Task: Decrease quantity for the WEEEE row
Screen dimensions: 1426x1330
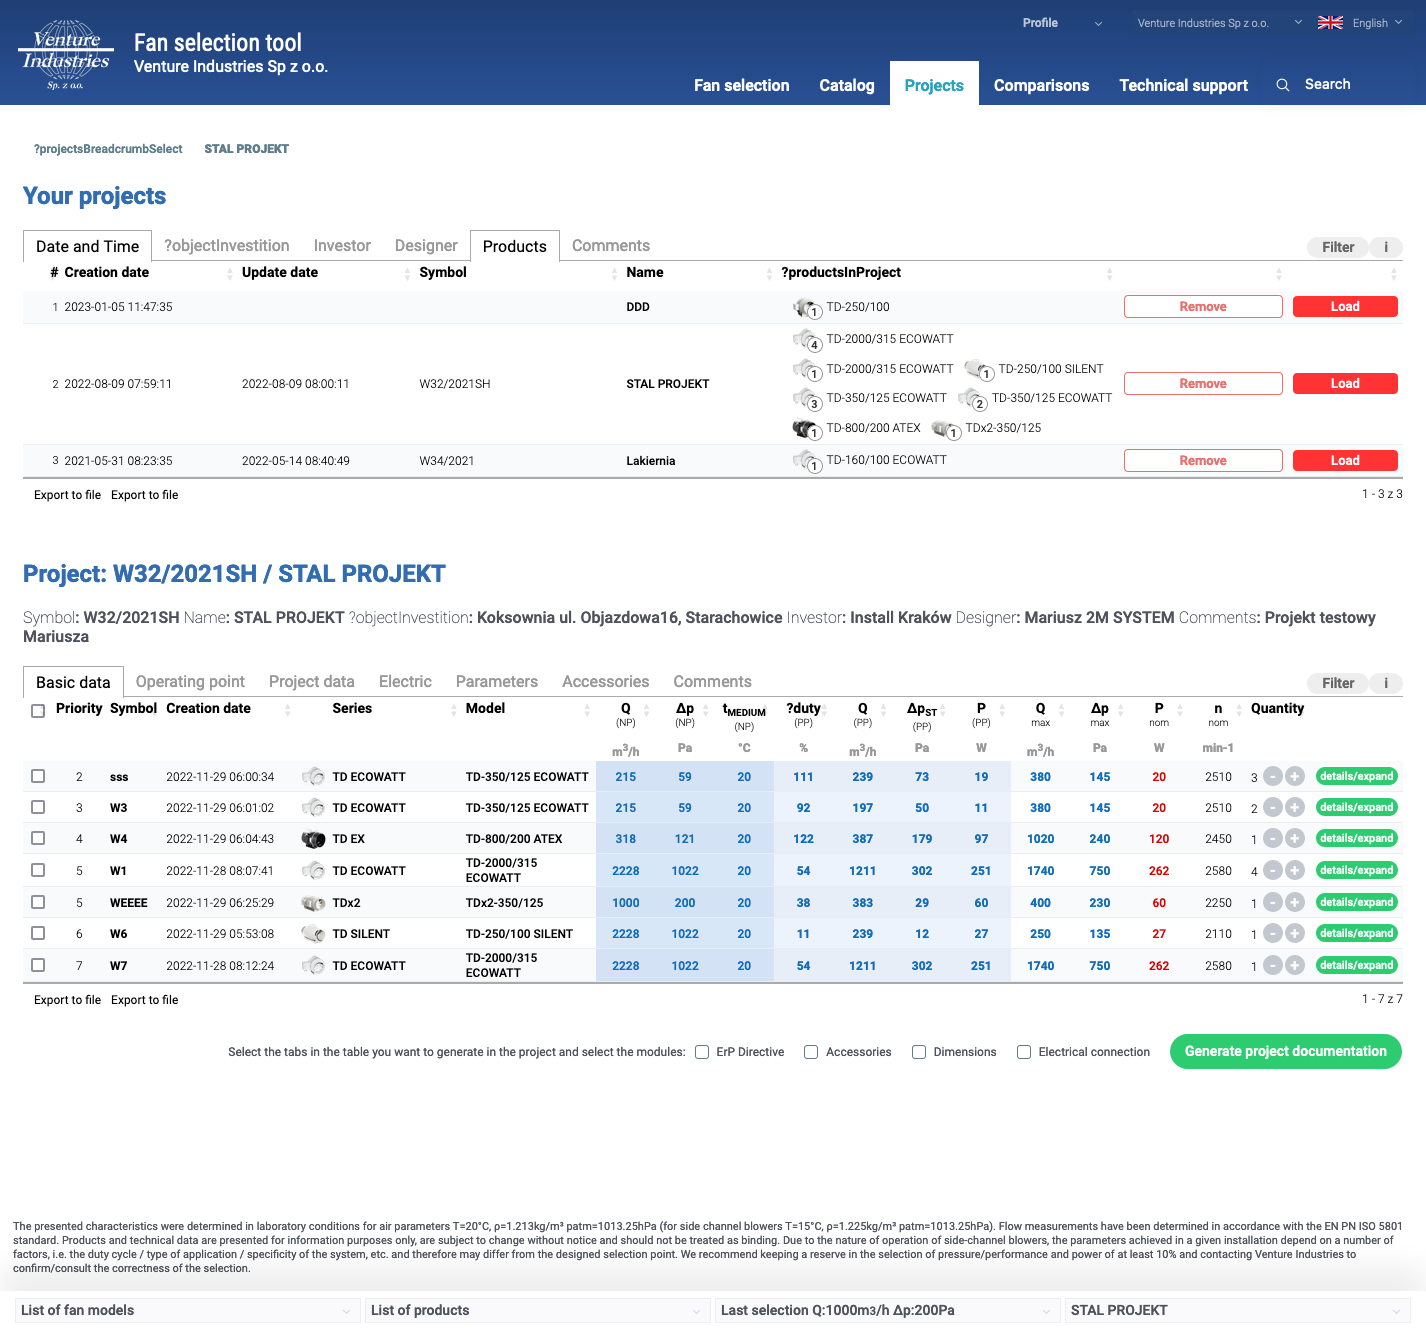Action: (1273, 903)
